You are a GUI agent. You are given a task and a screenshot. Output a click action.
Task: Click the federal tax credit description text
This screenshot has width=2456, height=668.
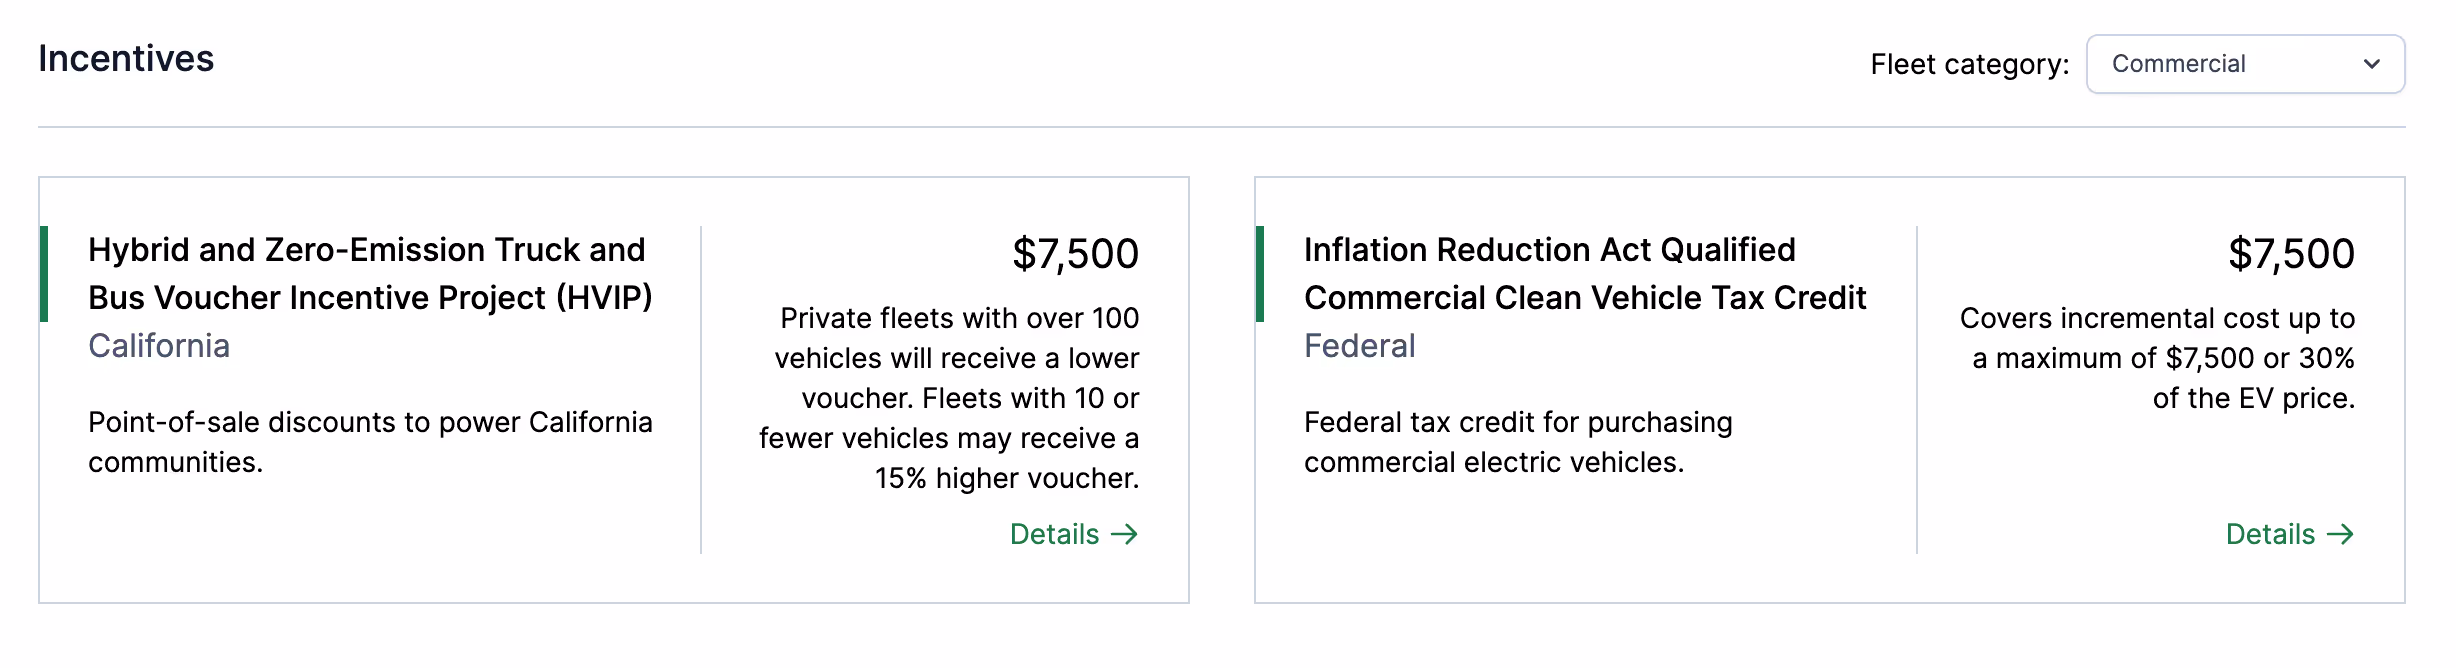[1518, 442]
